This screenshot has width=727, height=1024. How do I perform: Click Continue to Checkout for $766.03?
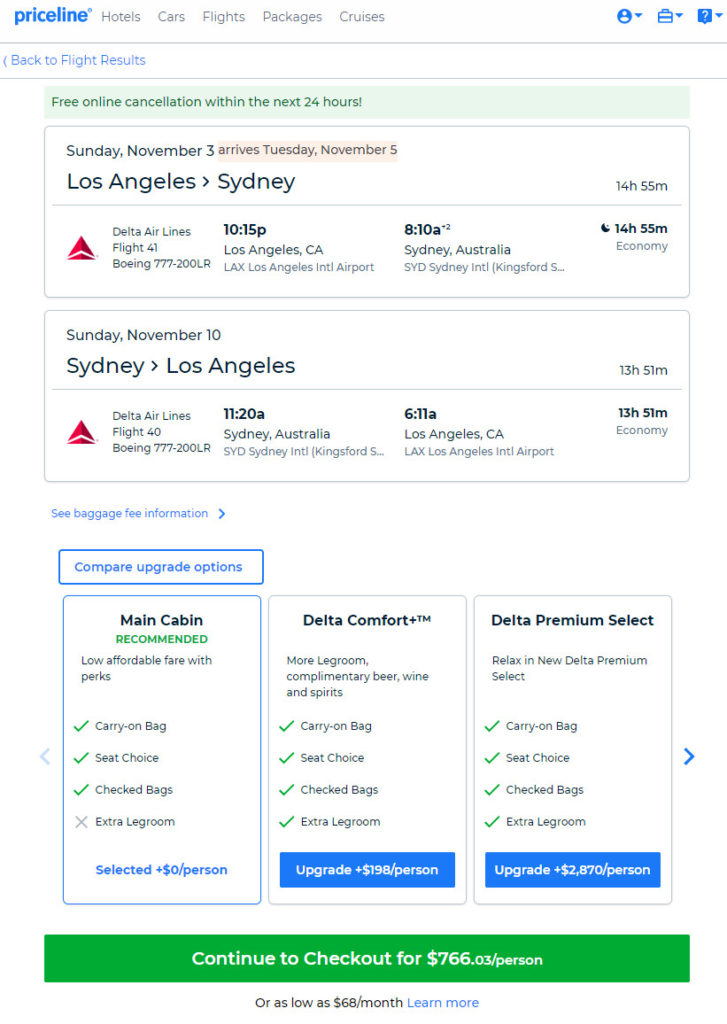point(367,958)
